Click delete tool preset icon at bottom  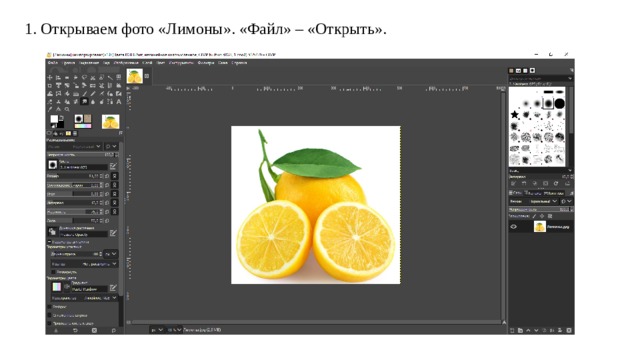pyautogui.click(x=94, y=331)
